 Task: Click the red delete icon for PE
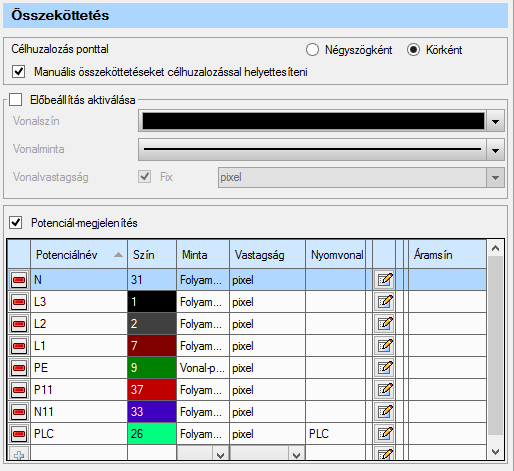(19, 368)
